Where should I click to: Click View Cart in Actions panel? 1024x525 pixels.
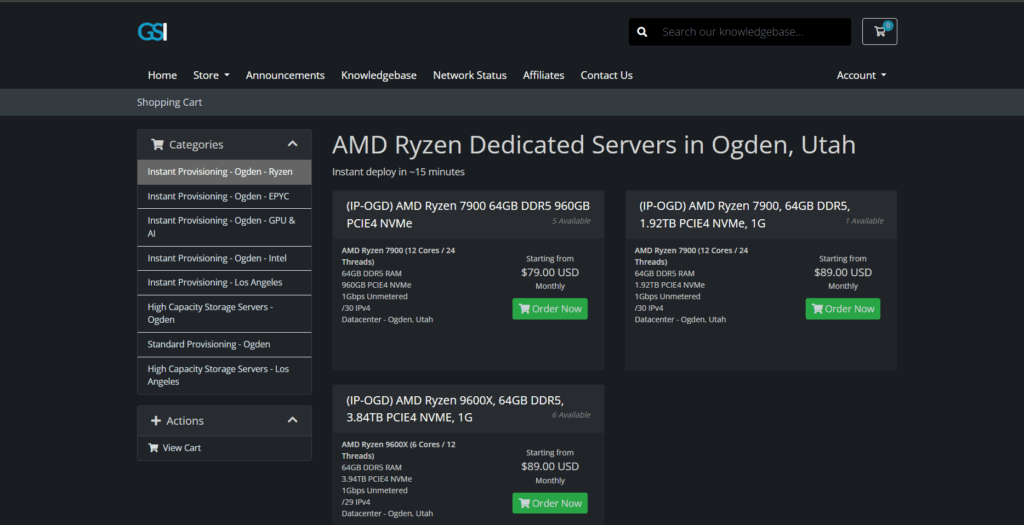point(224,448)
